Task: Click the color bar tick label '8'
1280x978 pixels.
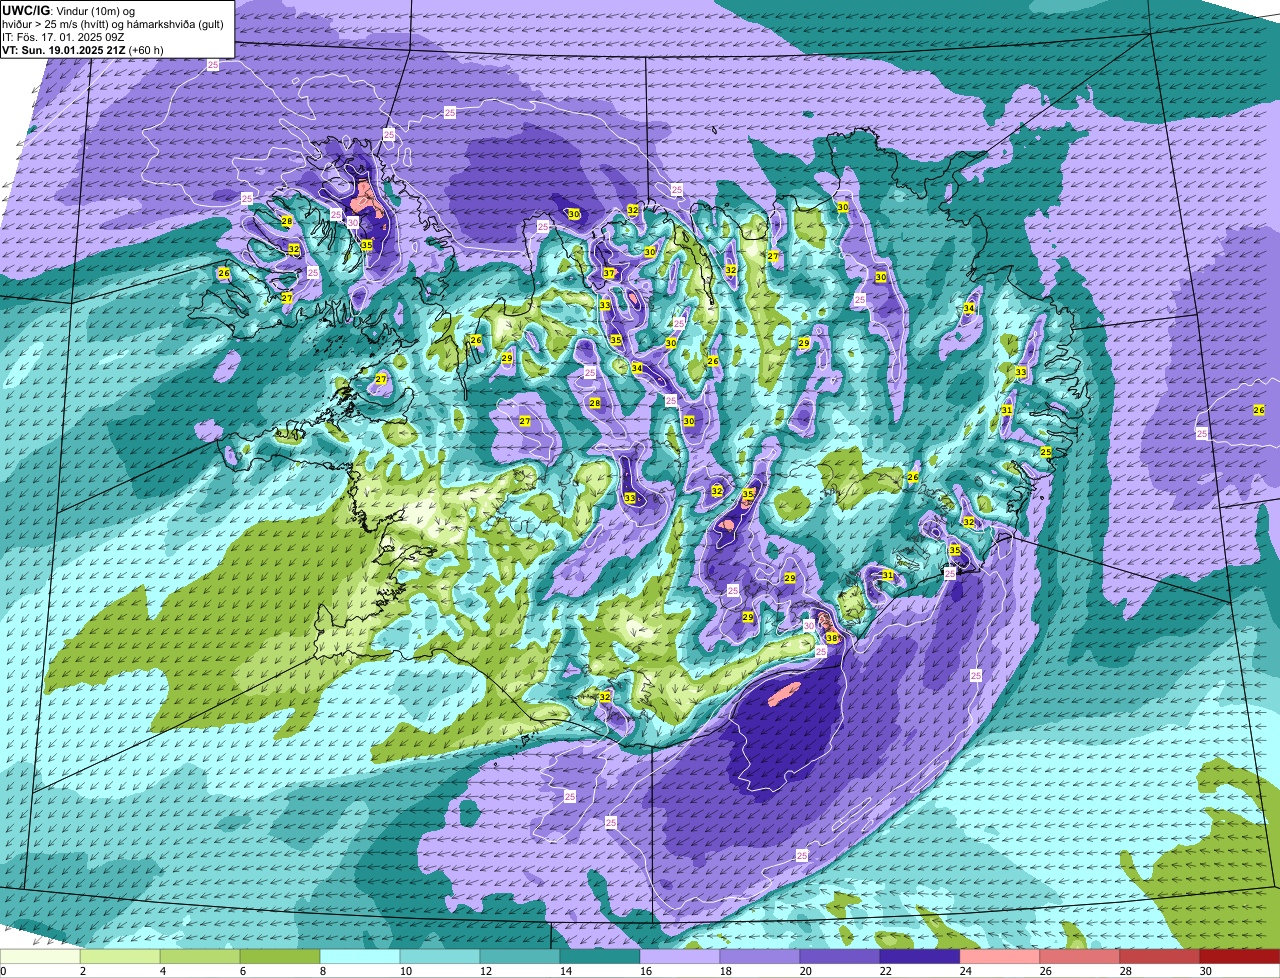Action: pyautogui.click(x=323, y=971)
